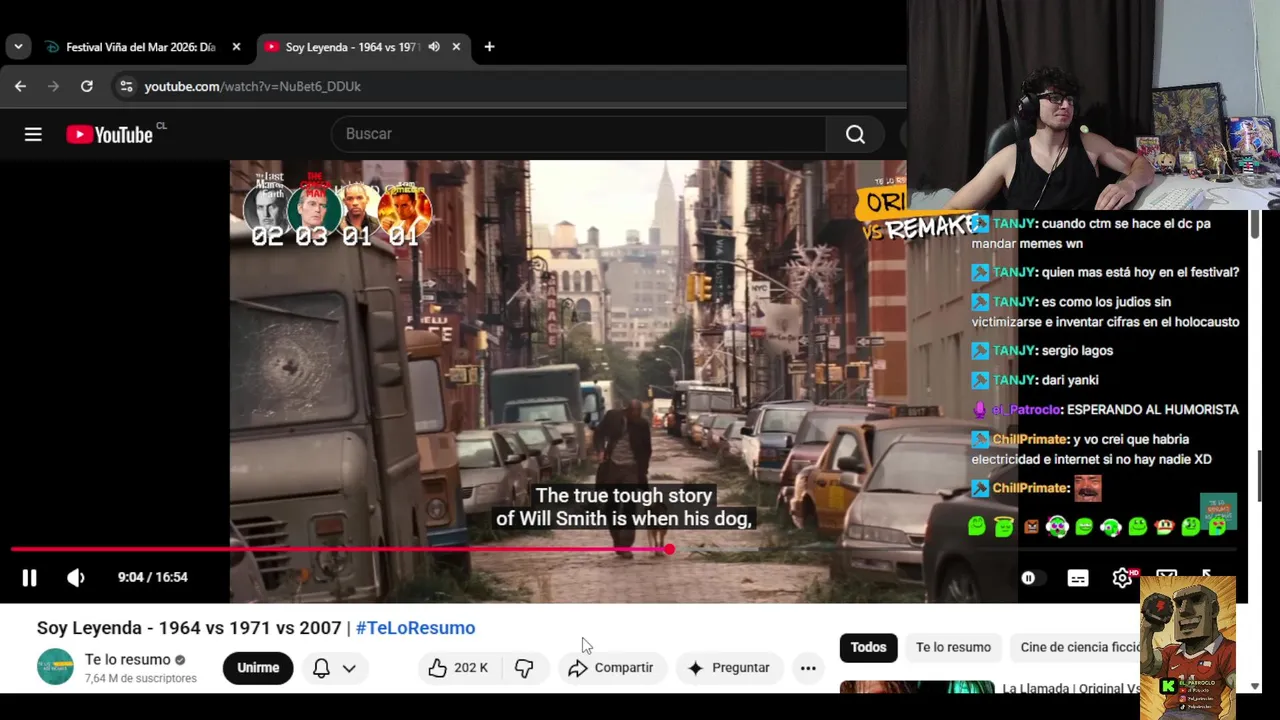Toggle subtitles closed captions
The width and height of the screenshot is (1280, 720).
coord(1077,578)
